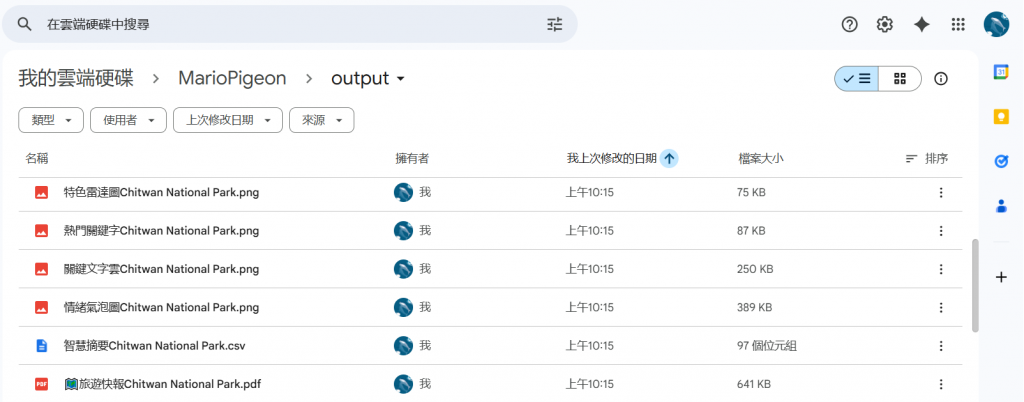
Task: Open more actions for 旅遊快報Chitwan National Park.pdf
Action: (941, 384)
